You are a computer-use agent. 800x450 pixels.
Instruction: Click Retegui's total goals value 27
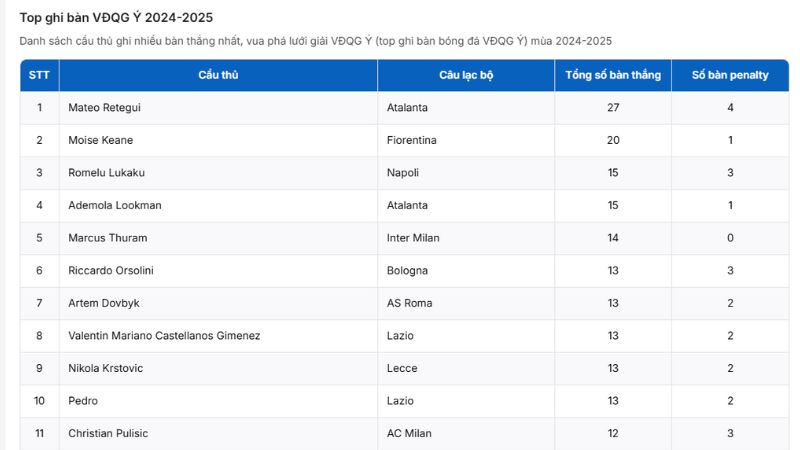[613, 108]
